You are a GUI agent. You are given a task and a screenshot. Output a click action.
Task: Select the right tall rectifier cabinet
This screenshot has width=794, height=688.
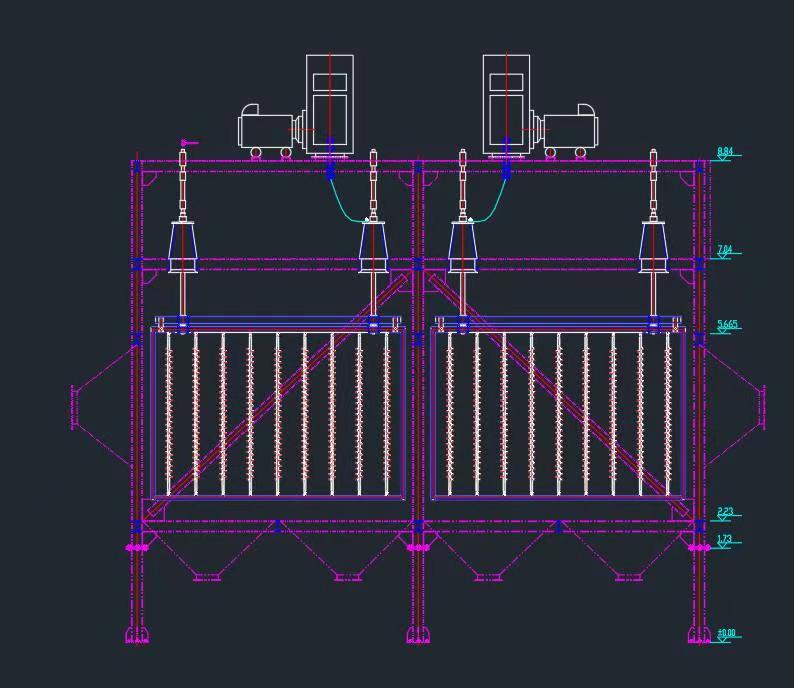click(506, 104)
